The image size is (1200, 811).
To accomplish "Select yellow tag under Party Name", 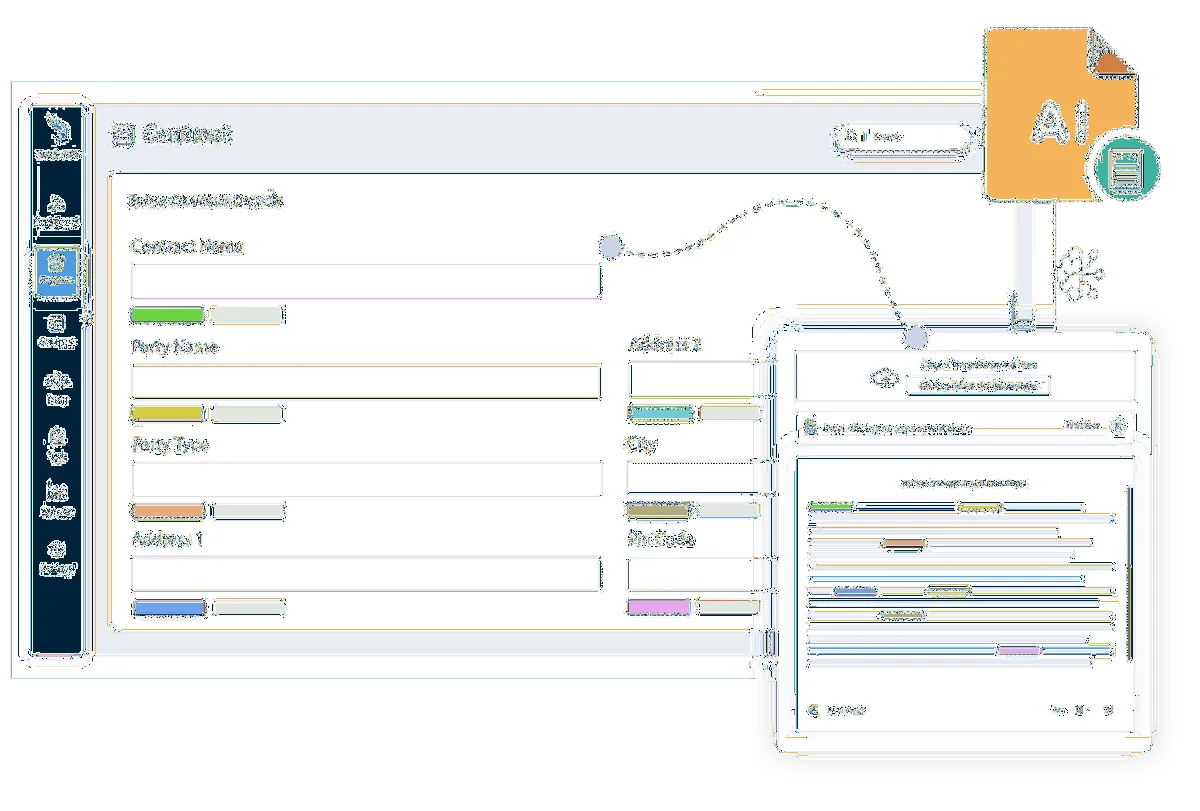I will click(168, 414).
